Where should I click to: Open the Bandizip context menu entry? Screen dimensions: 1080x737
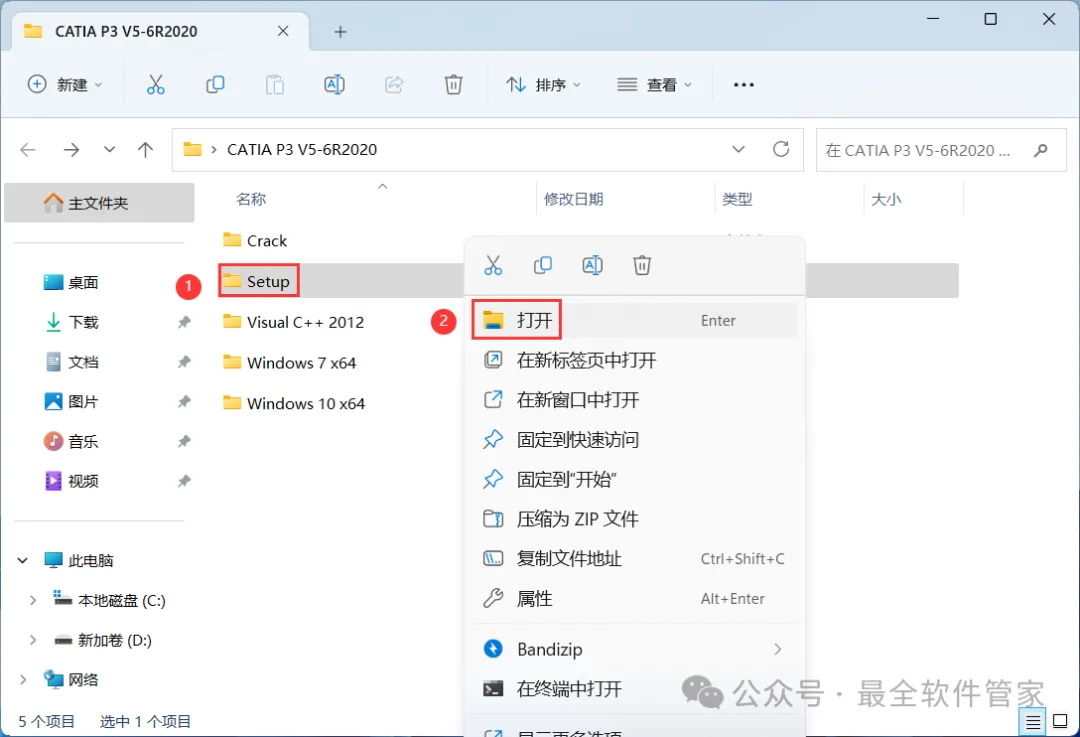coord(634,650)
